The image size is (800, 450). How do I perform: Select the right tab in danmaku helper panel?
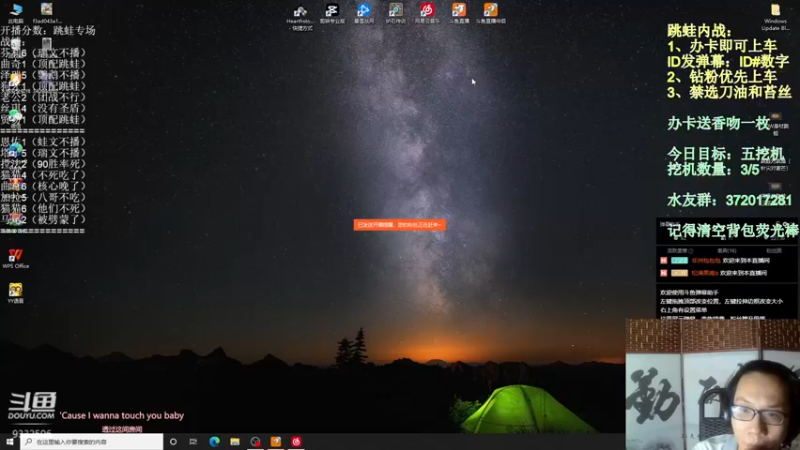coord(773,251)
